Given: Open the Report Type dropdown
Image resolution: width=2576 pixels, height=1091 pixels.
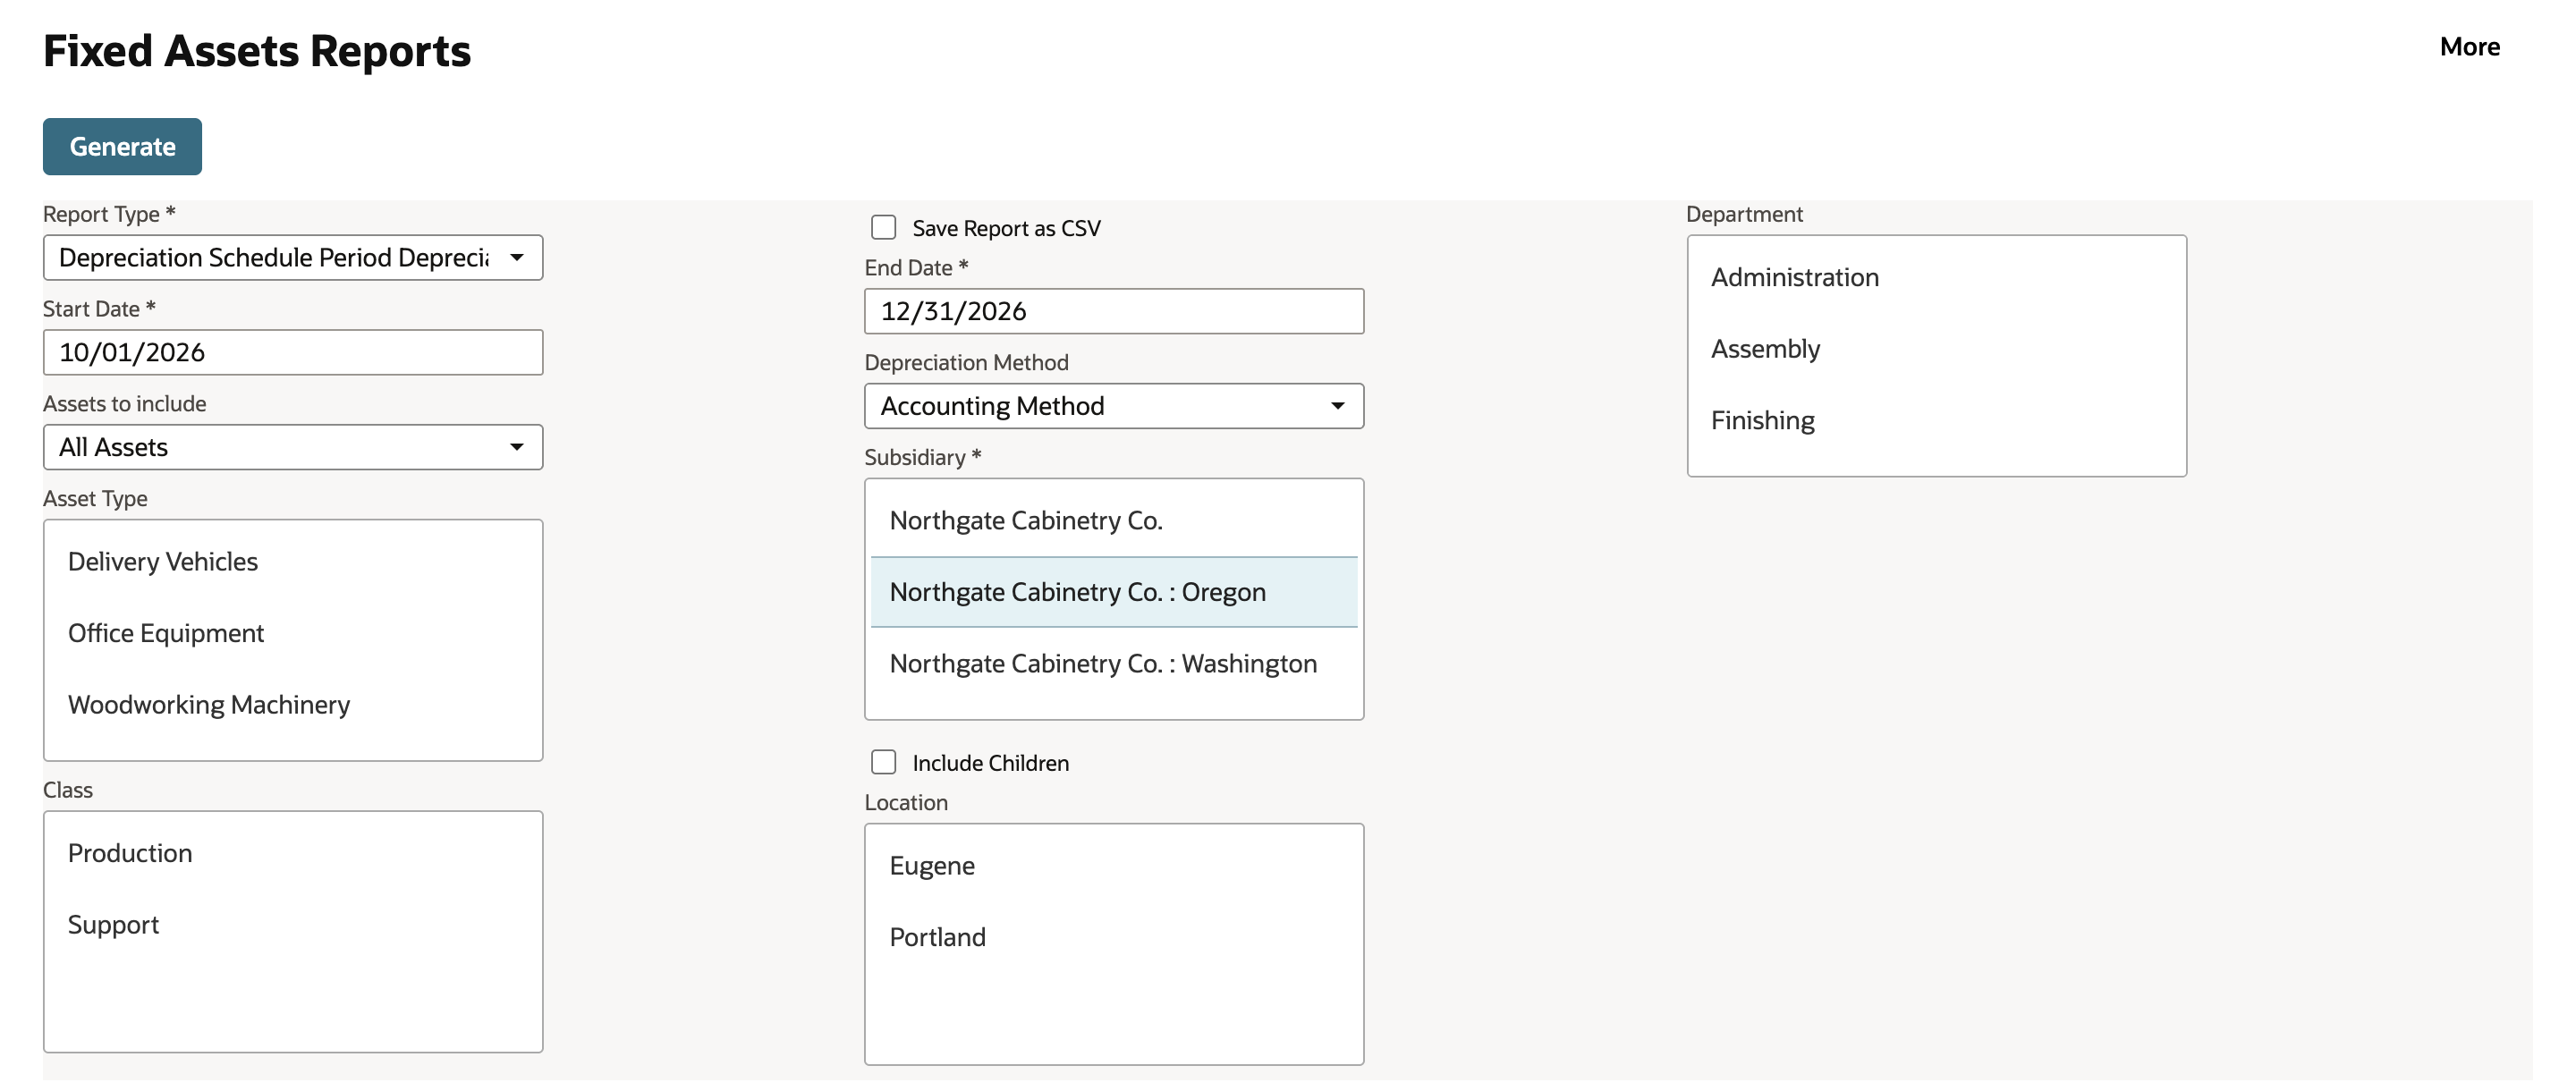Looking at the screenshot, I should click(x=293, y=257).
